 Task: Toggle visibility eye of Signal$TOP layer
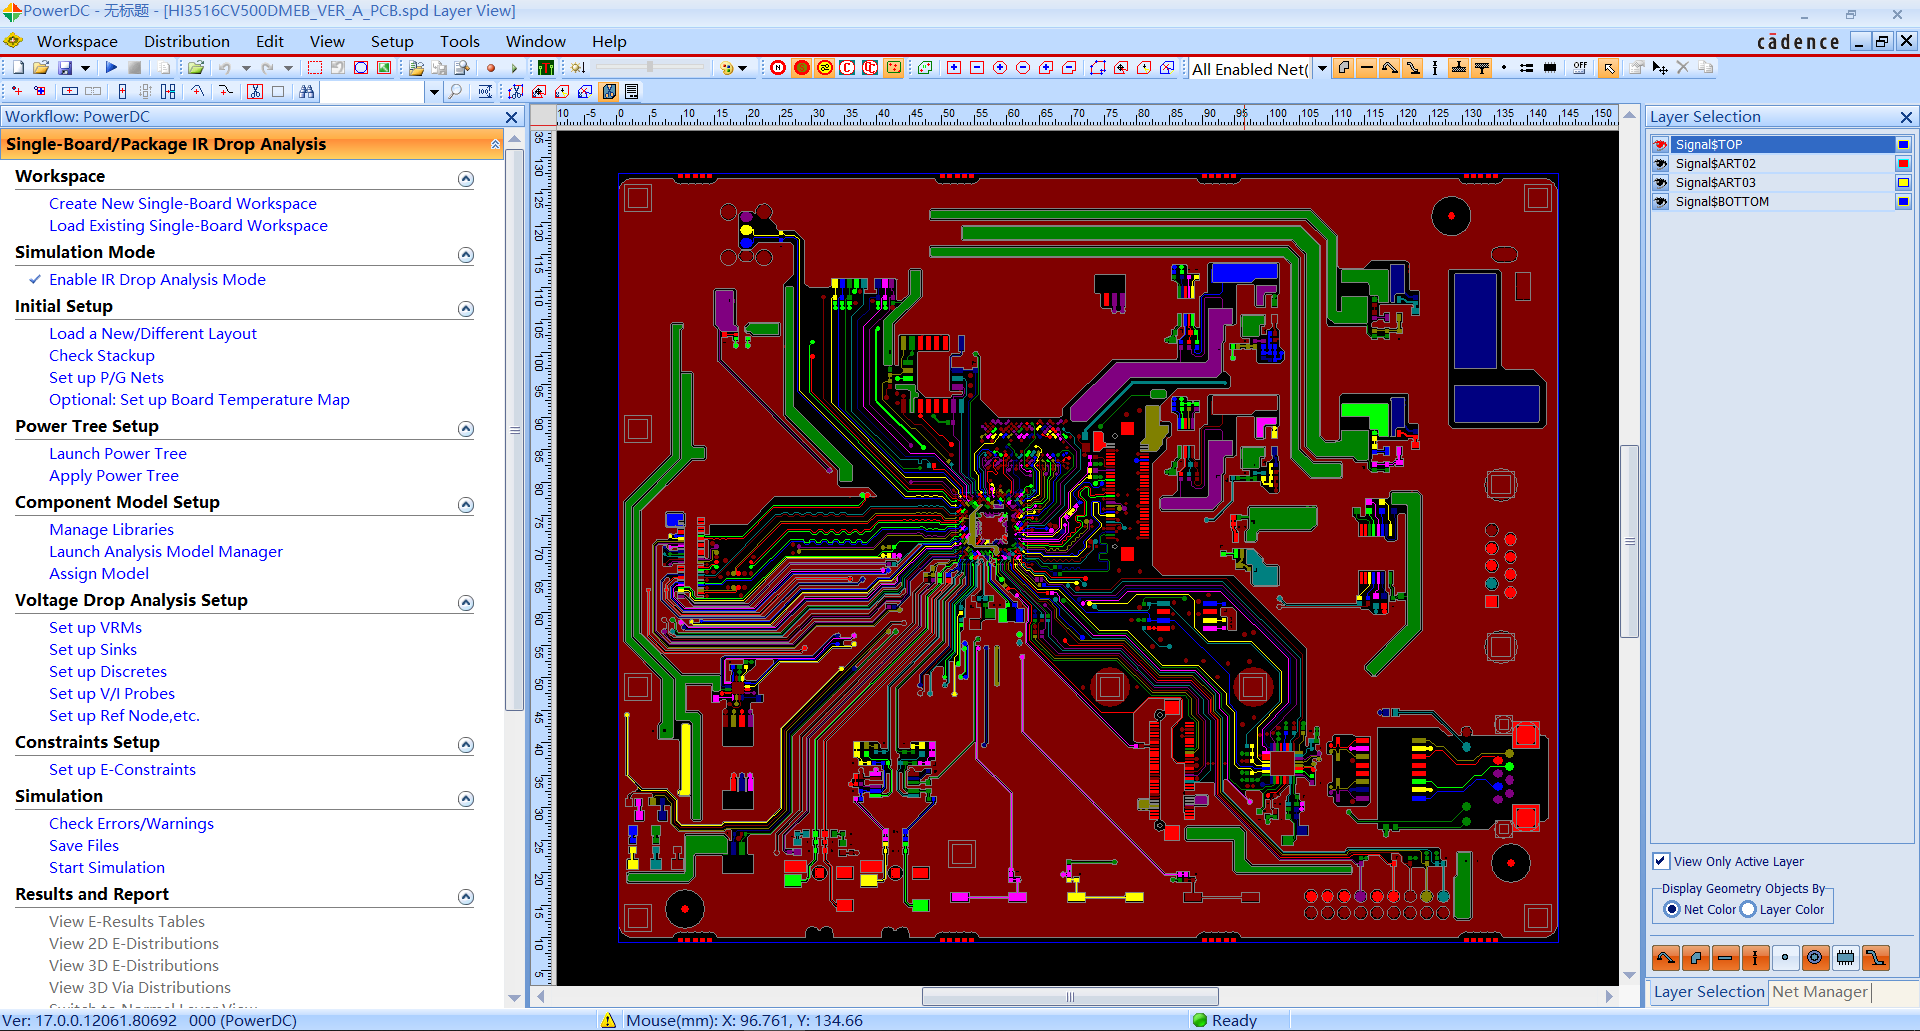pyautogui.click(x=1661, y=144)
